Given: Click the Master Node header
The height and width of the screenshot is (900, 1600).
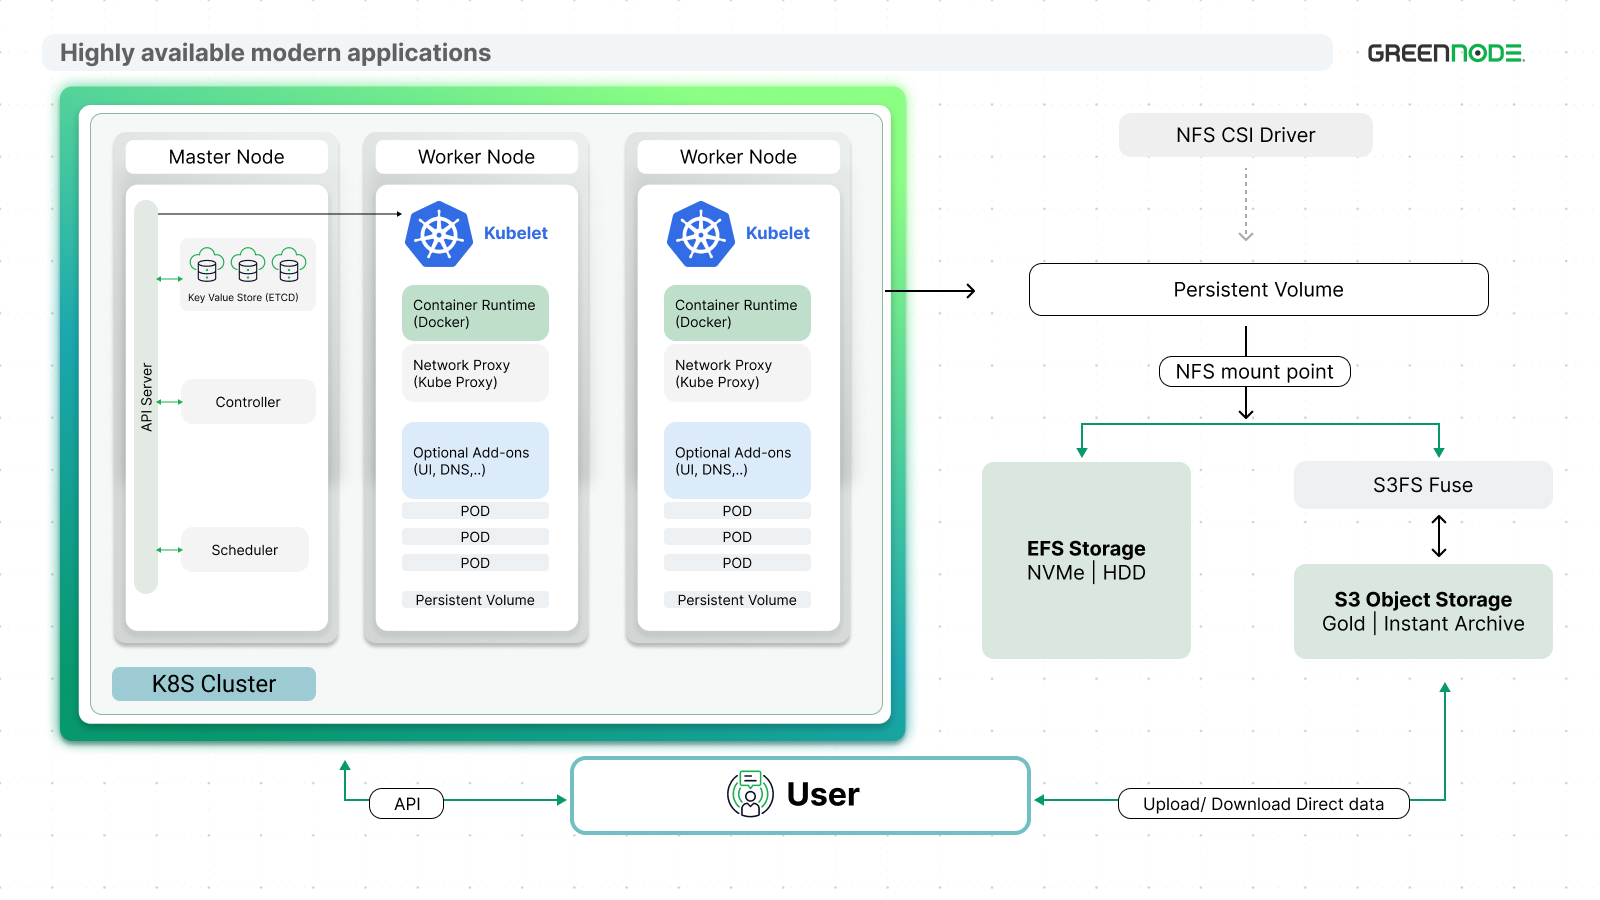Looking at the screenshot, I should [x=227, y=157].
